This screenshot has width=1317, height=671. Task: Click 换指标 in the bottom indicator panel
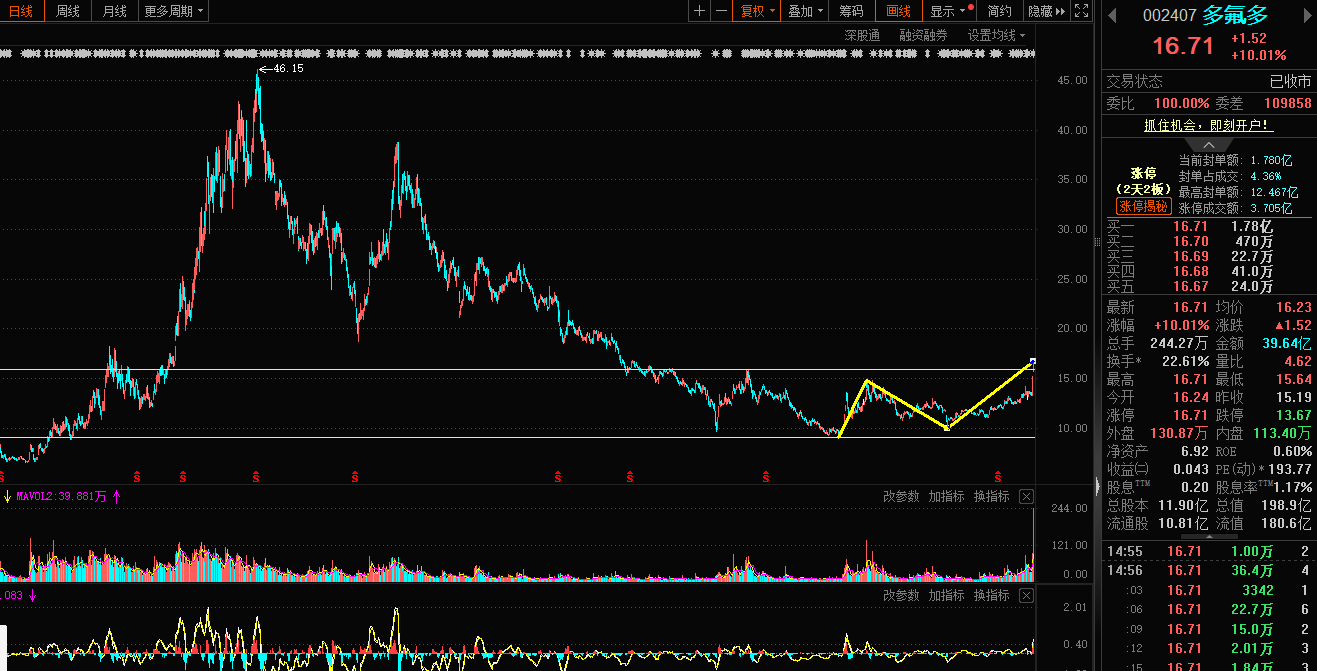click(991, 595)
